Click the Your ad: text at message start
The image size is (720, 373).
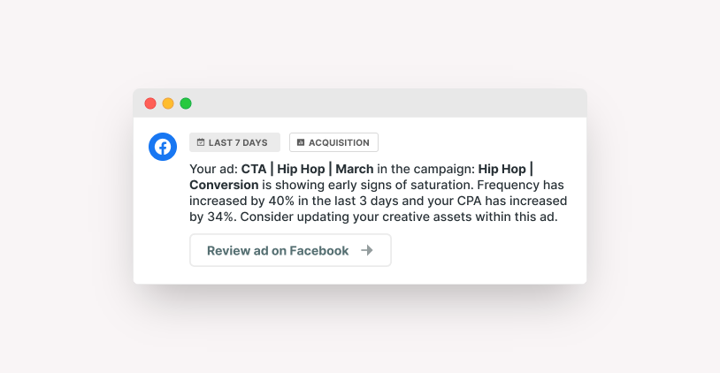click(x=214, y=169)
